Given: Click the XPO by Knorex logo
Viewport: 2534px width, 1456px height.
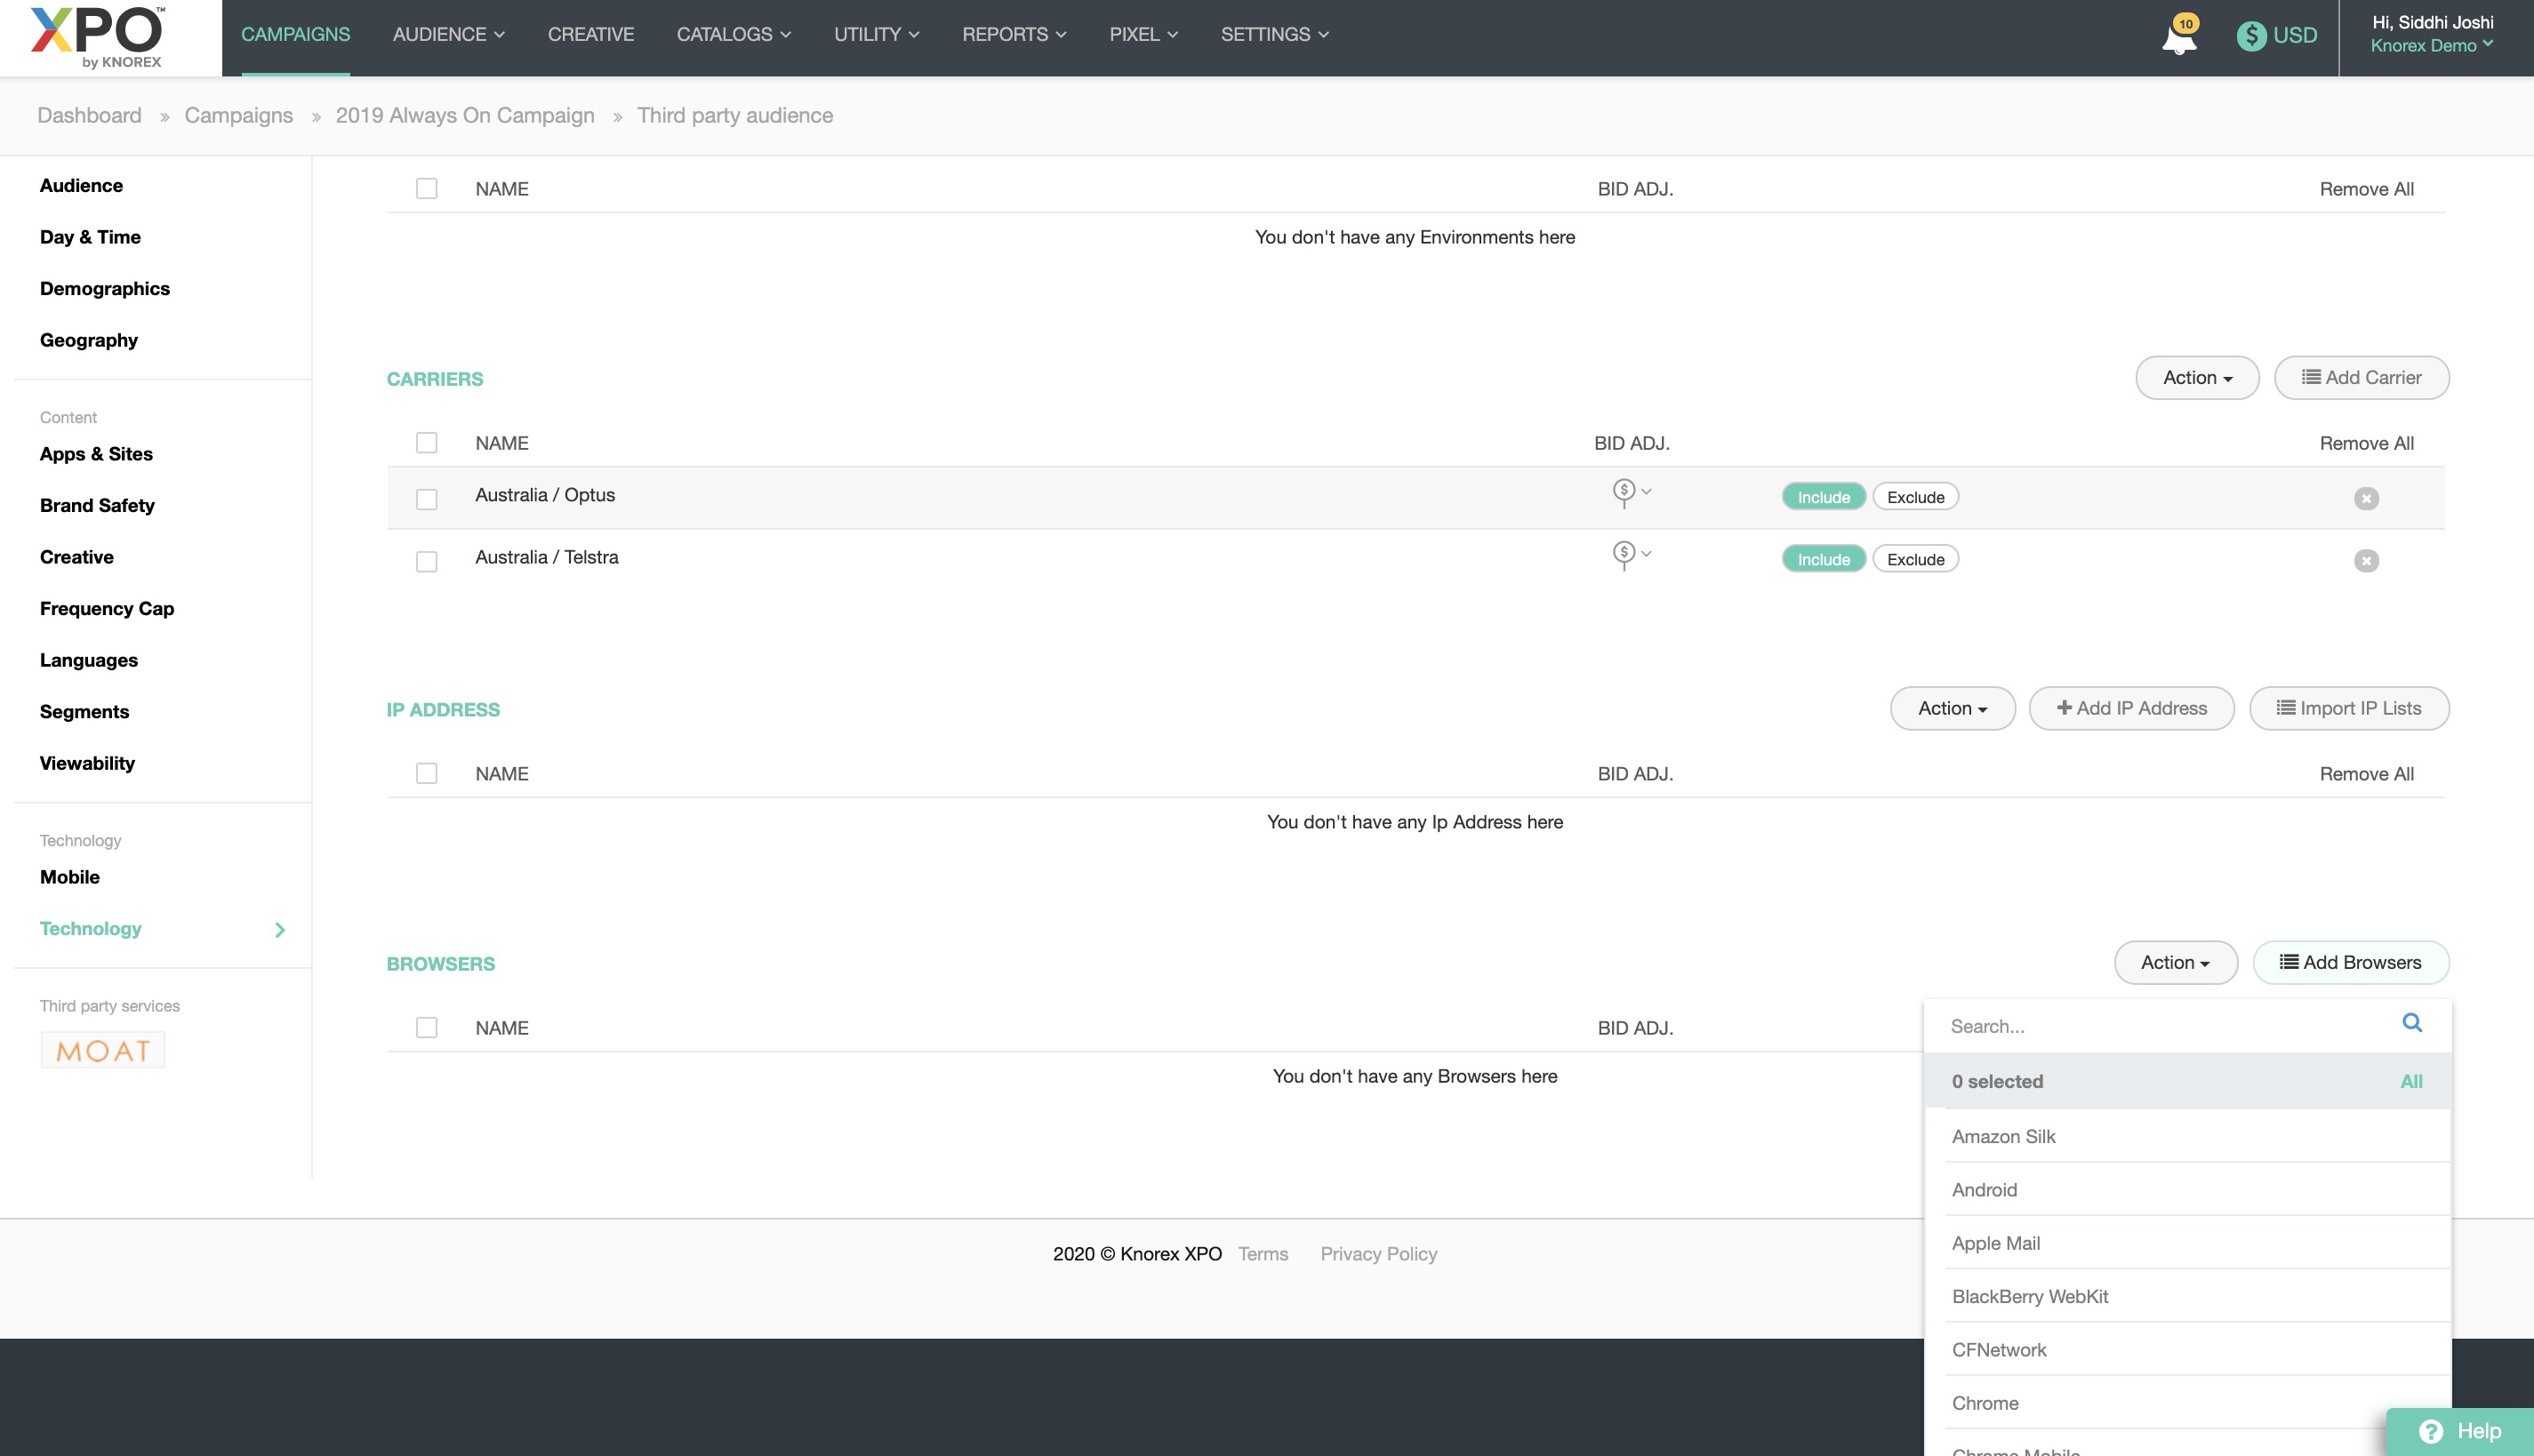Looking at the screenshot, I should pyautogui.click(x=97, y=38).
